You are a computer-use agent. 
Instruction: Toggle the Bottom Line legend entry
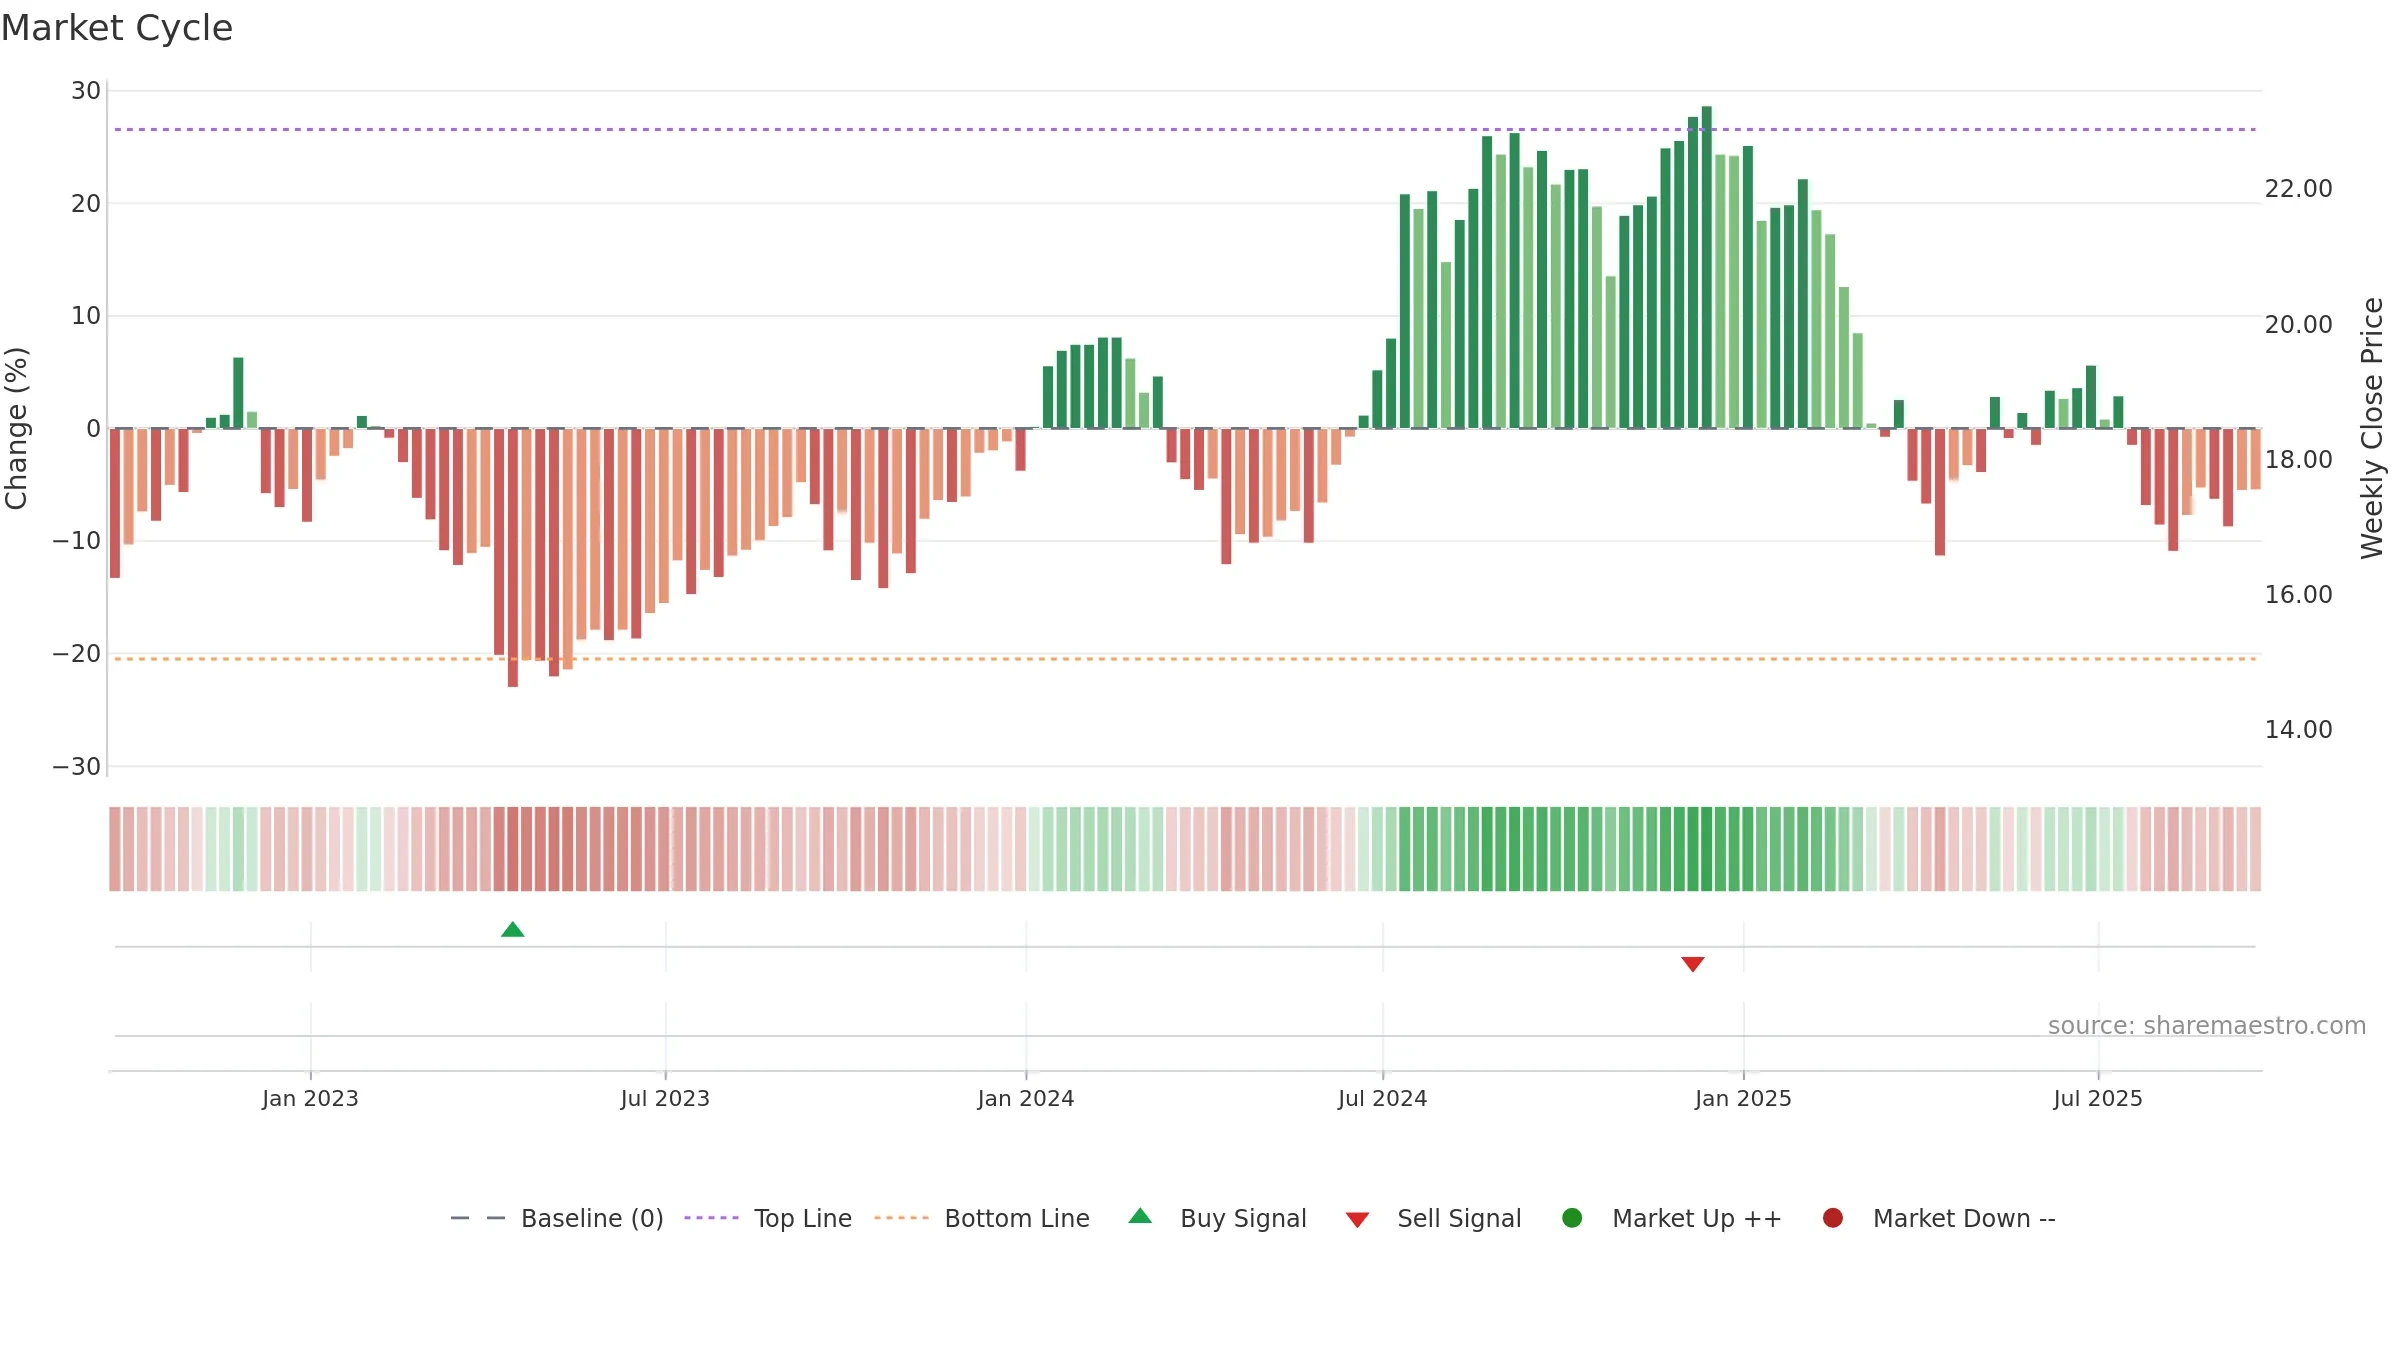click(x=982, y=1218)
